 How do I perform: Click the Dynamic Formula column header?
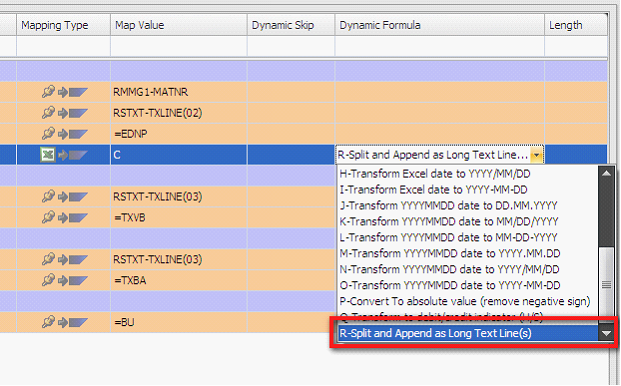pos(440,25)
